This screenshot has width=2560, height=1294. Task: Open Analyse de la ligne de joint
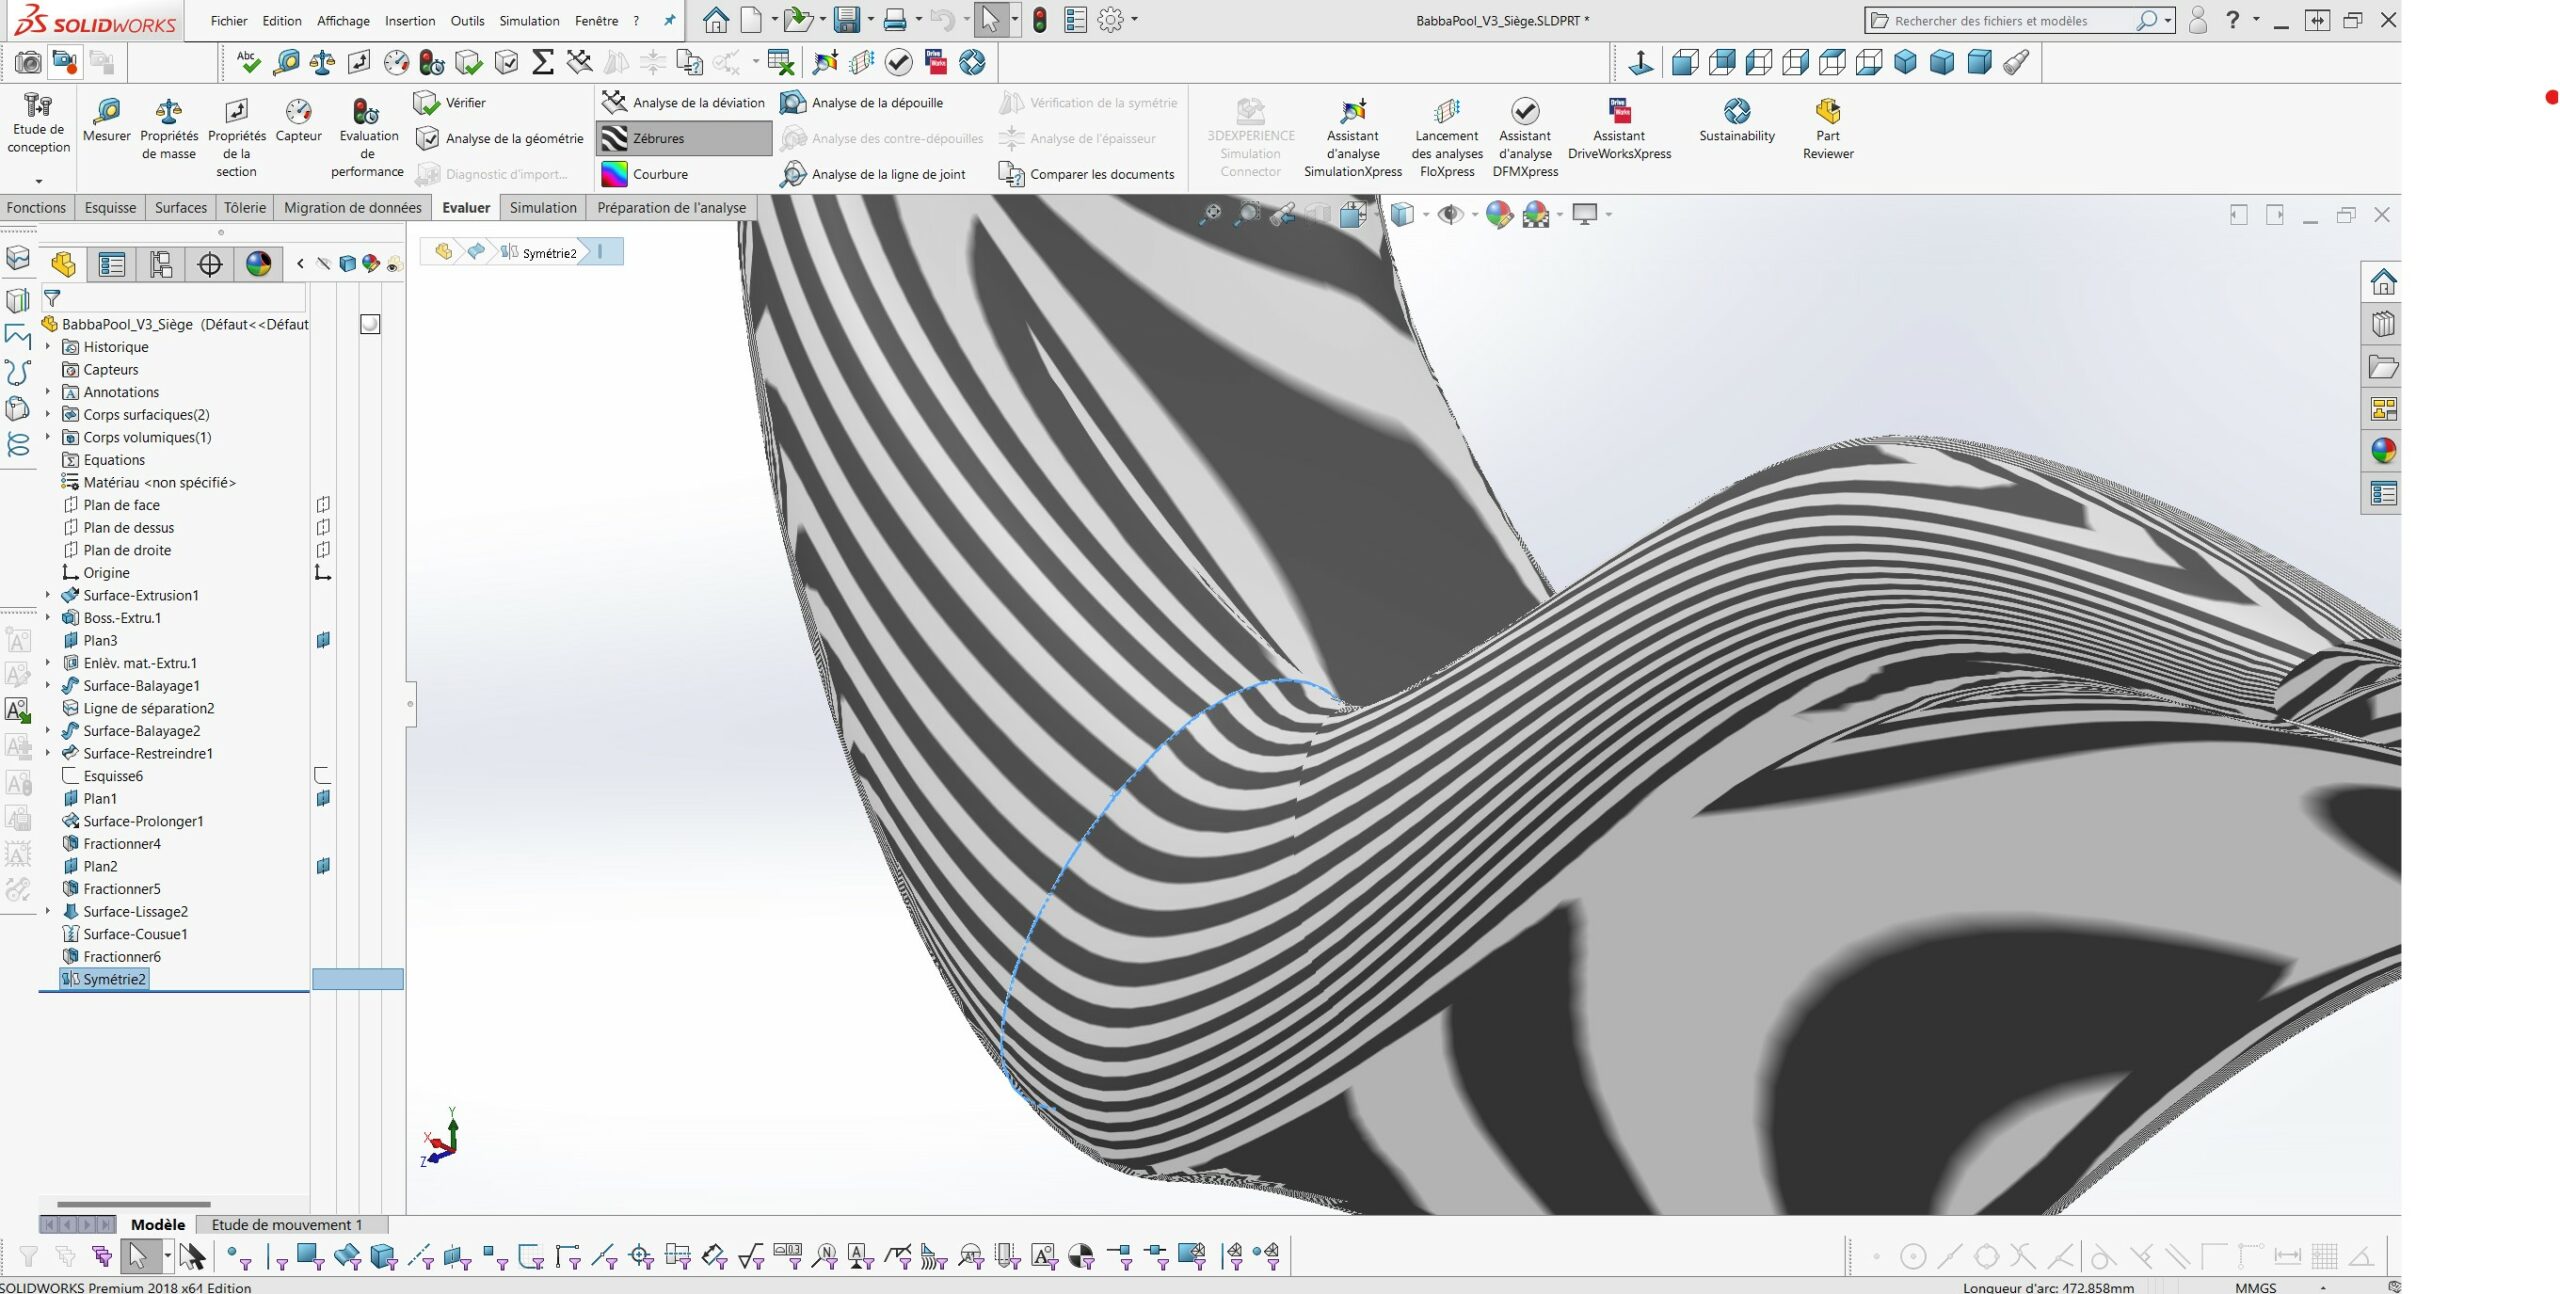[873, 174]
